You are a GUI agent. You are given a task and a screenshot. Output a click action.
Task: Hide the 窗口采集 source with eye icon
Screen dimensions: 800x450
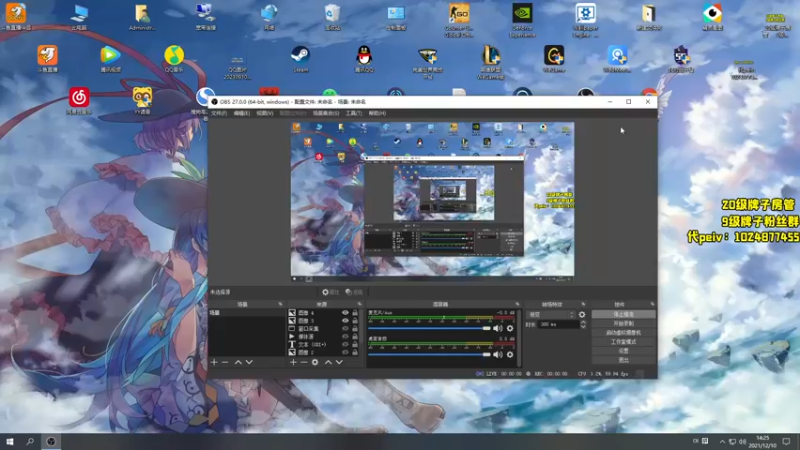coord(346,328)
